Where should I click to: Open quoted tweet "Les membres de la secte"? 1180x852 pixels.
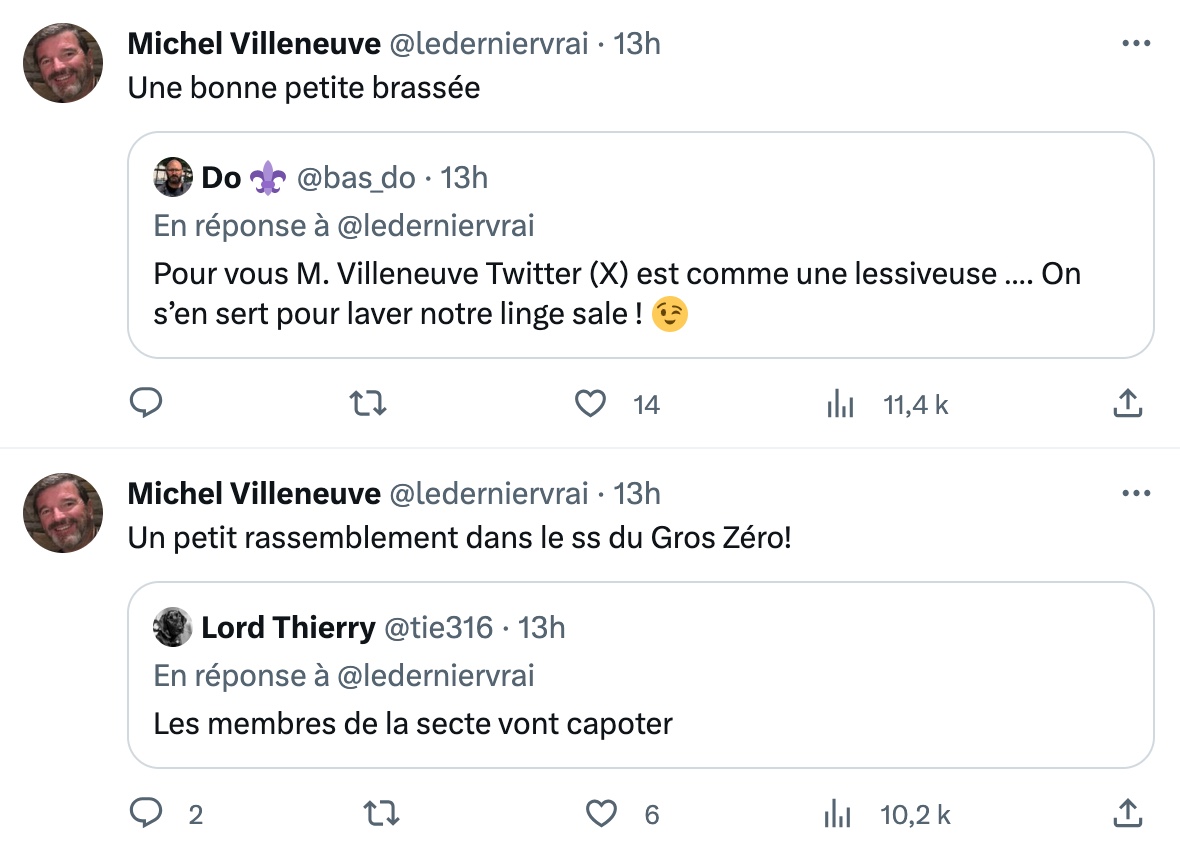(640, 675)
